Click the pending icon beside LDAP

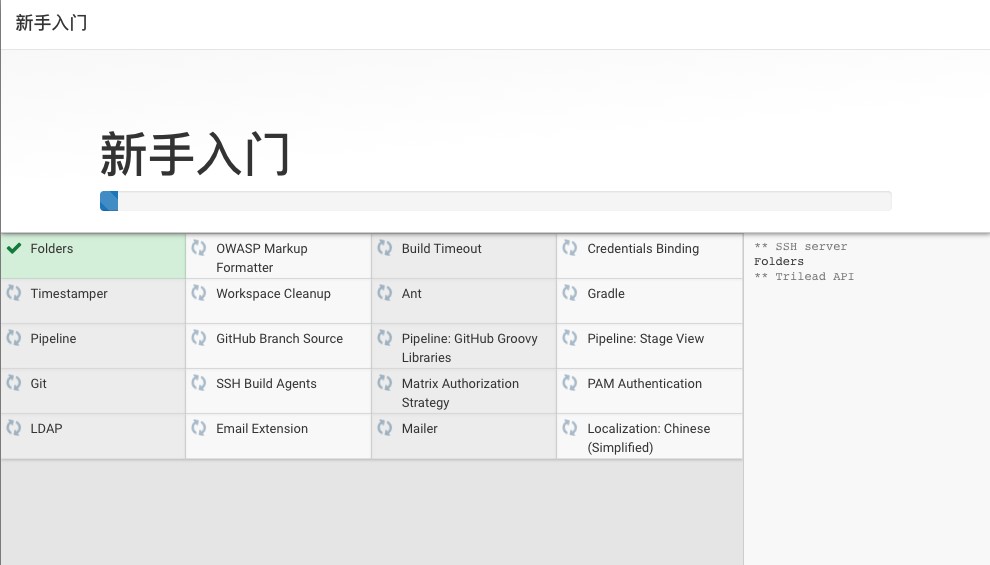[x=14, y=428]
